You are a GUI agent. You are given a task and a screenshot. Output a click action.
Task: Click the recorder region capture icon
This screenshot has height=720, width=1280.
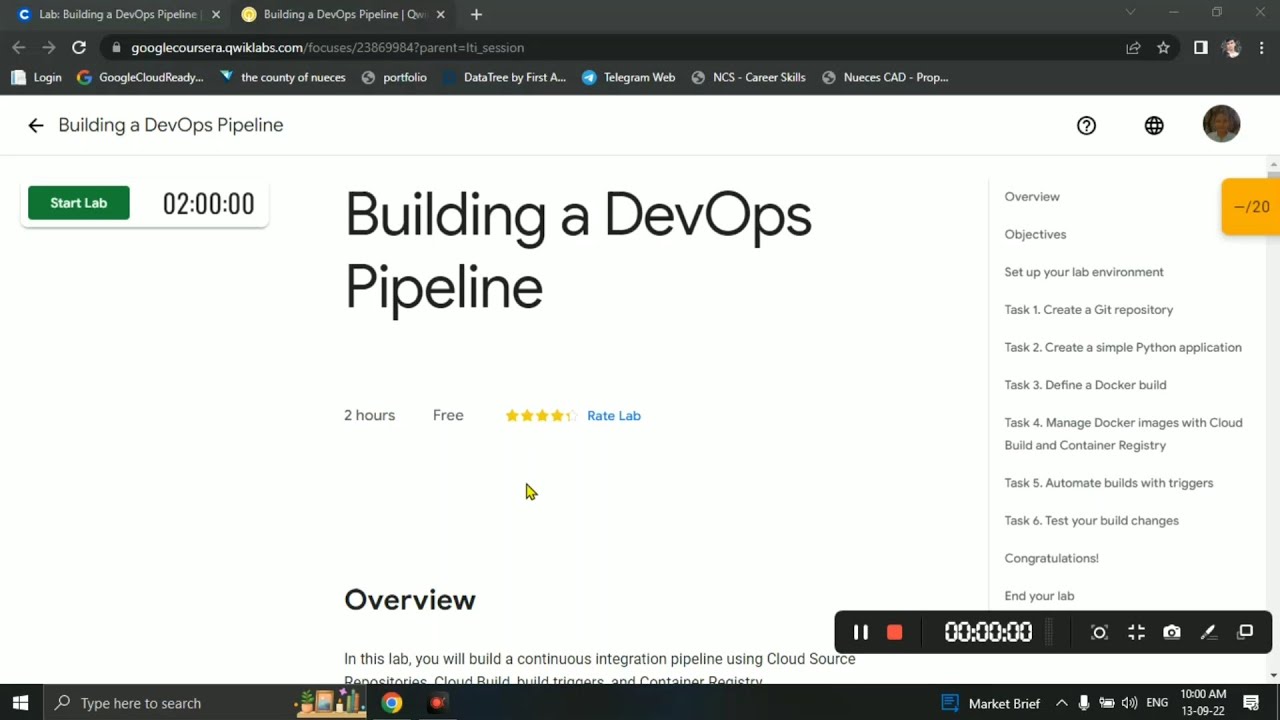coord(1099,632)
